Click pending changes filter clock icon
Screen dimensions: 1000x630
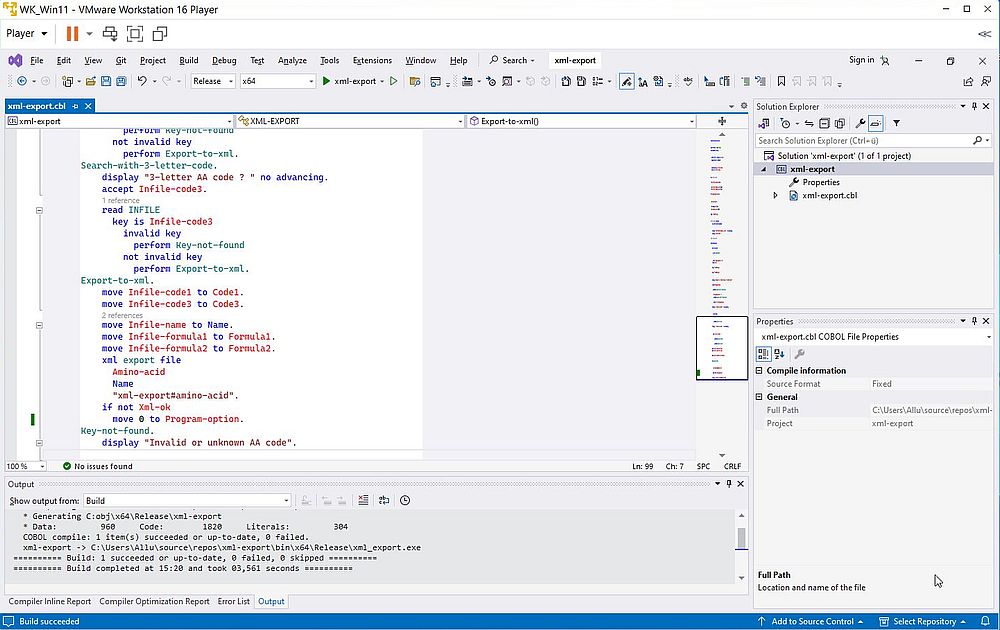[785, 124]
